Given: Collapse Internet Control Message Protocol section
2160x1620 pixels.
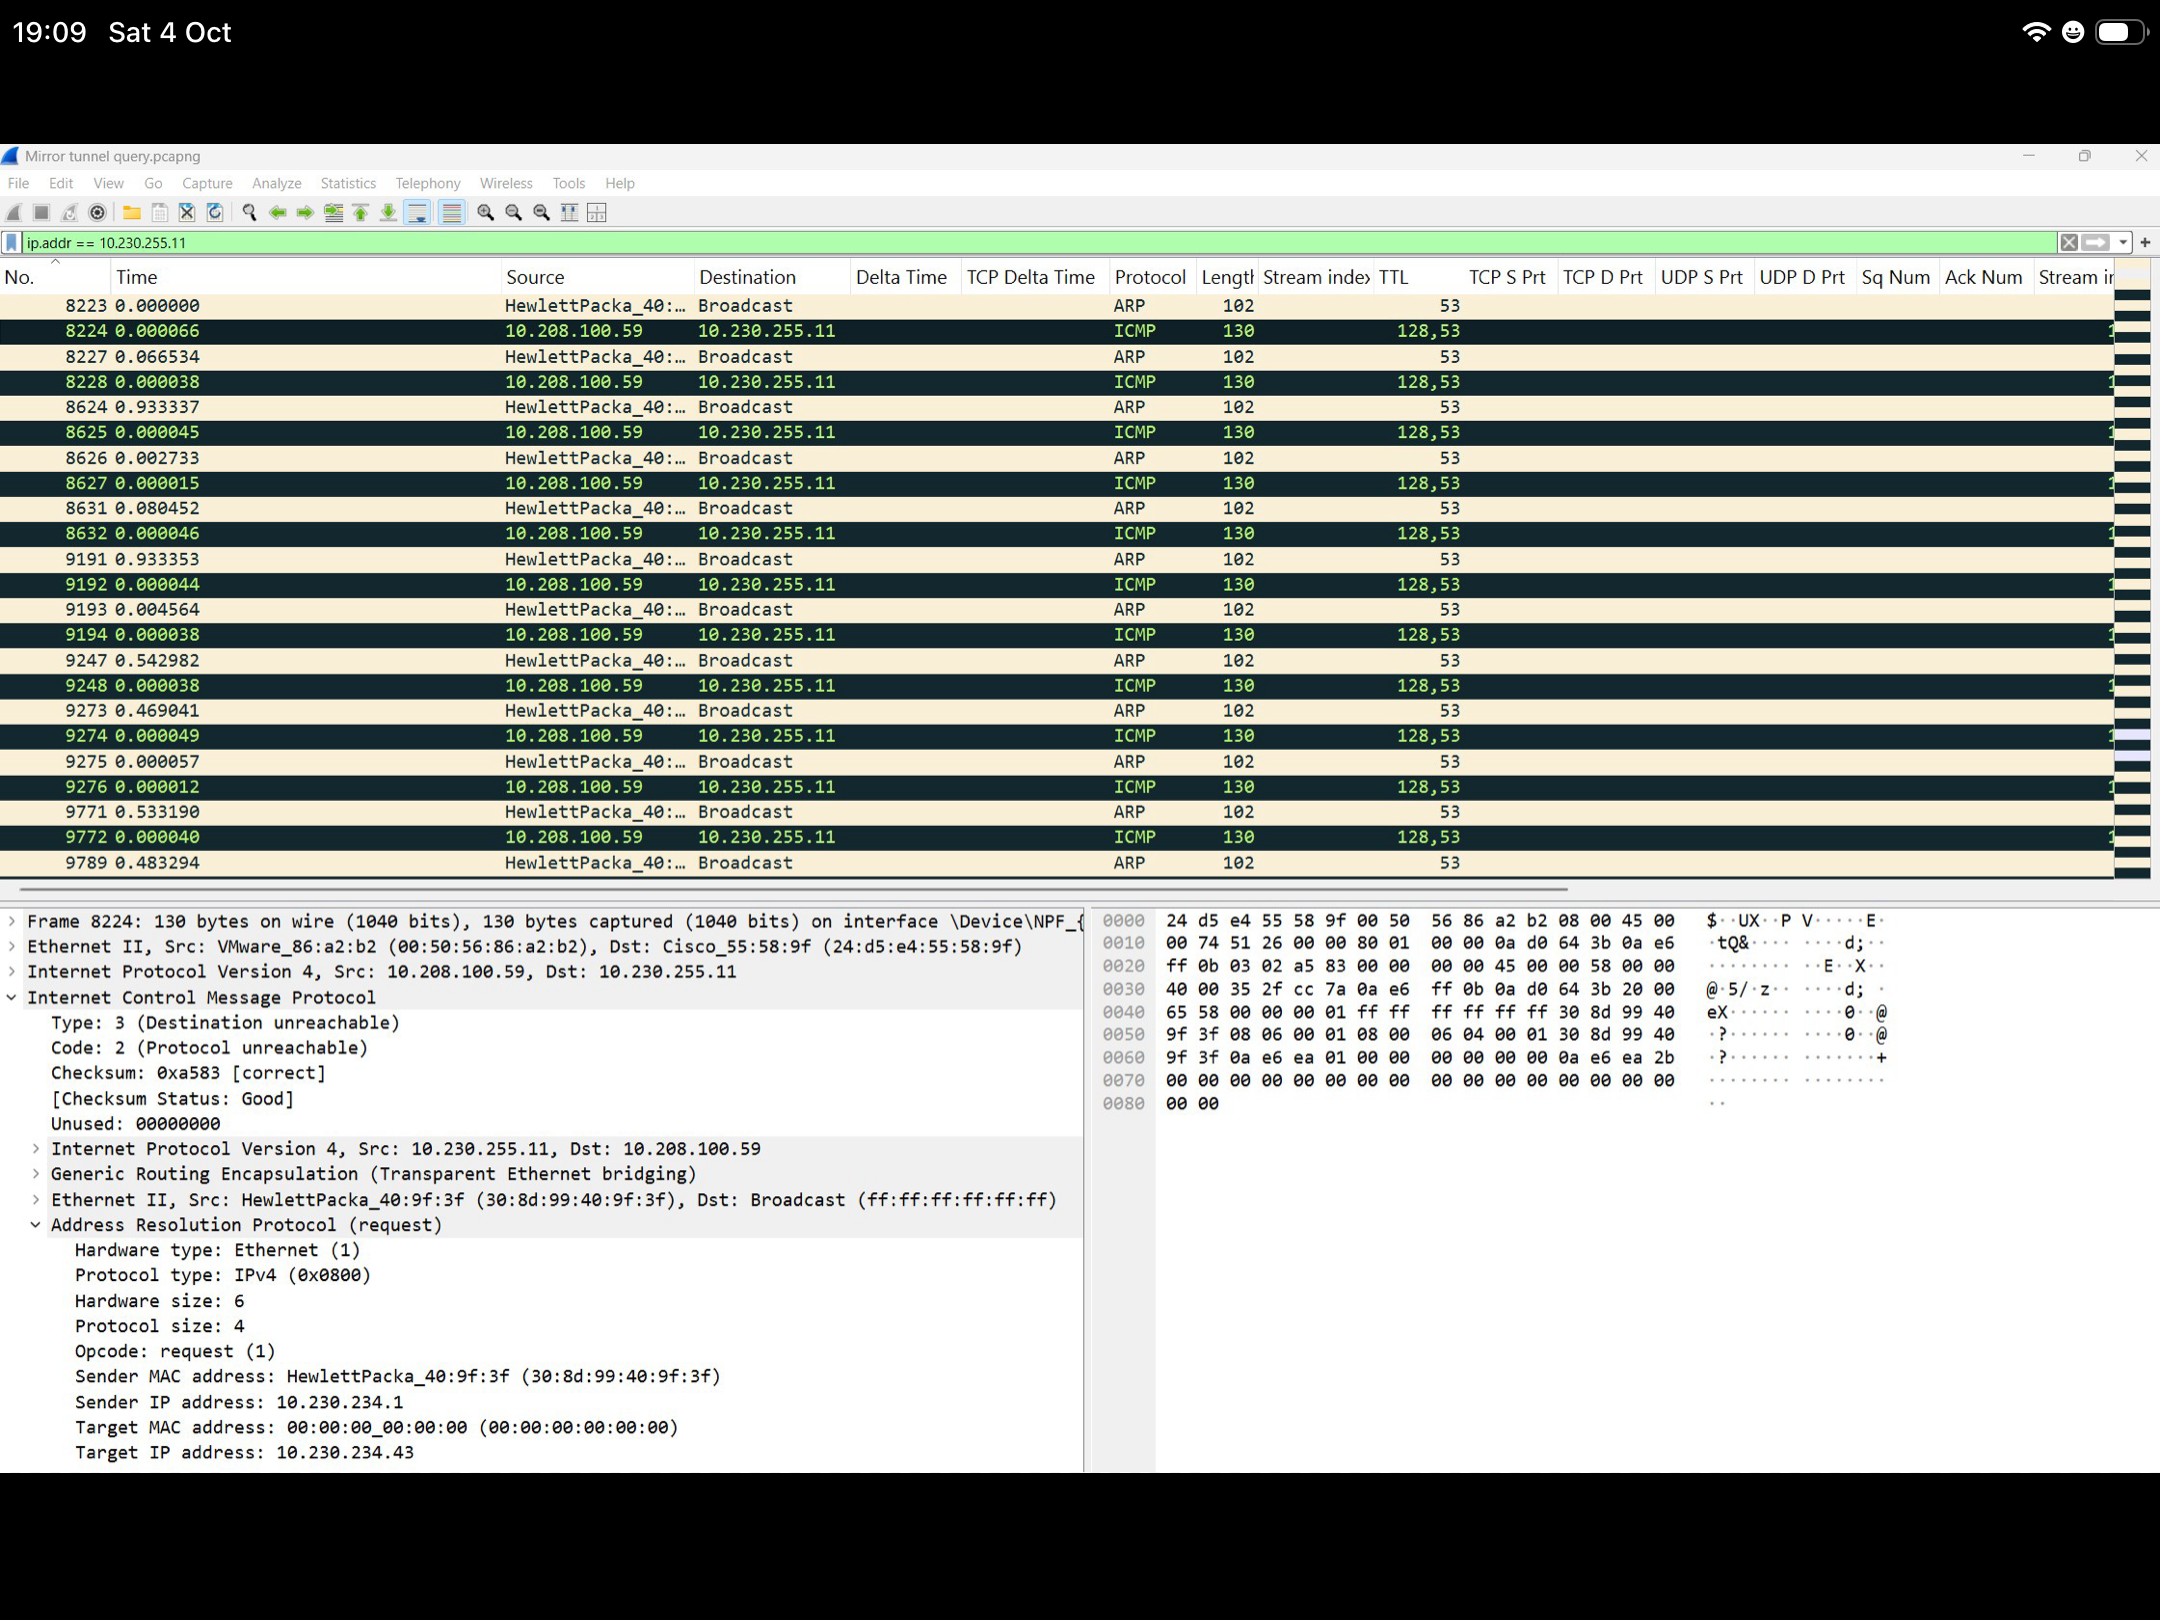Looking at the screenshot, I should pos(12,997).
